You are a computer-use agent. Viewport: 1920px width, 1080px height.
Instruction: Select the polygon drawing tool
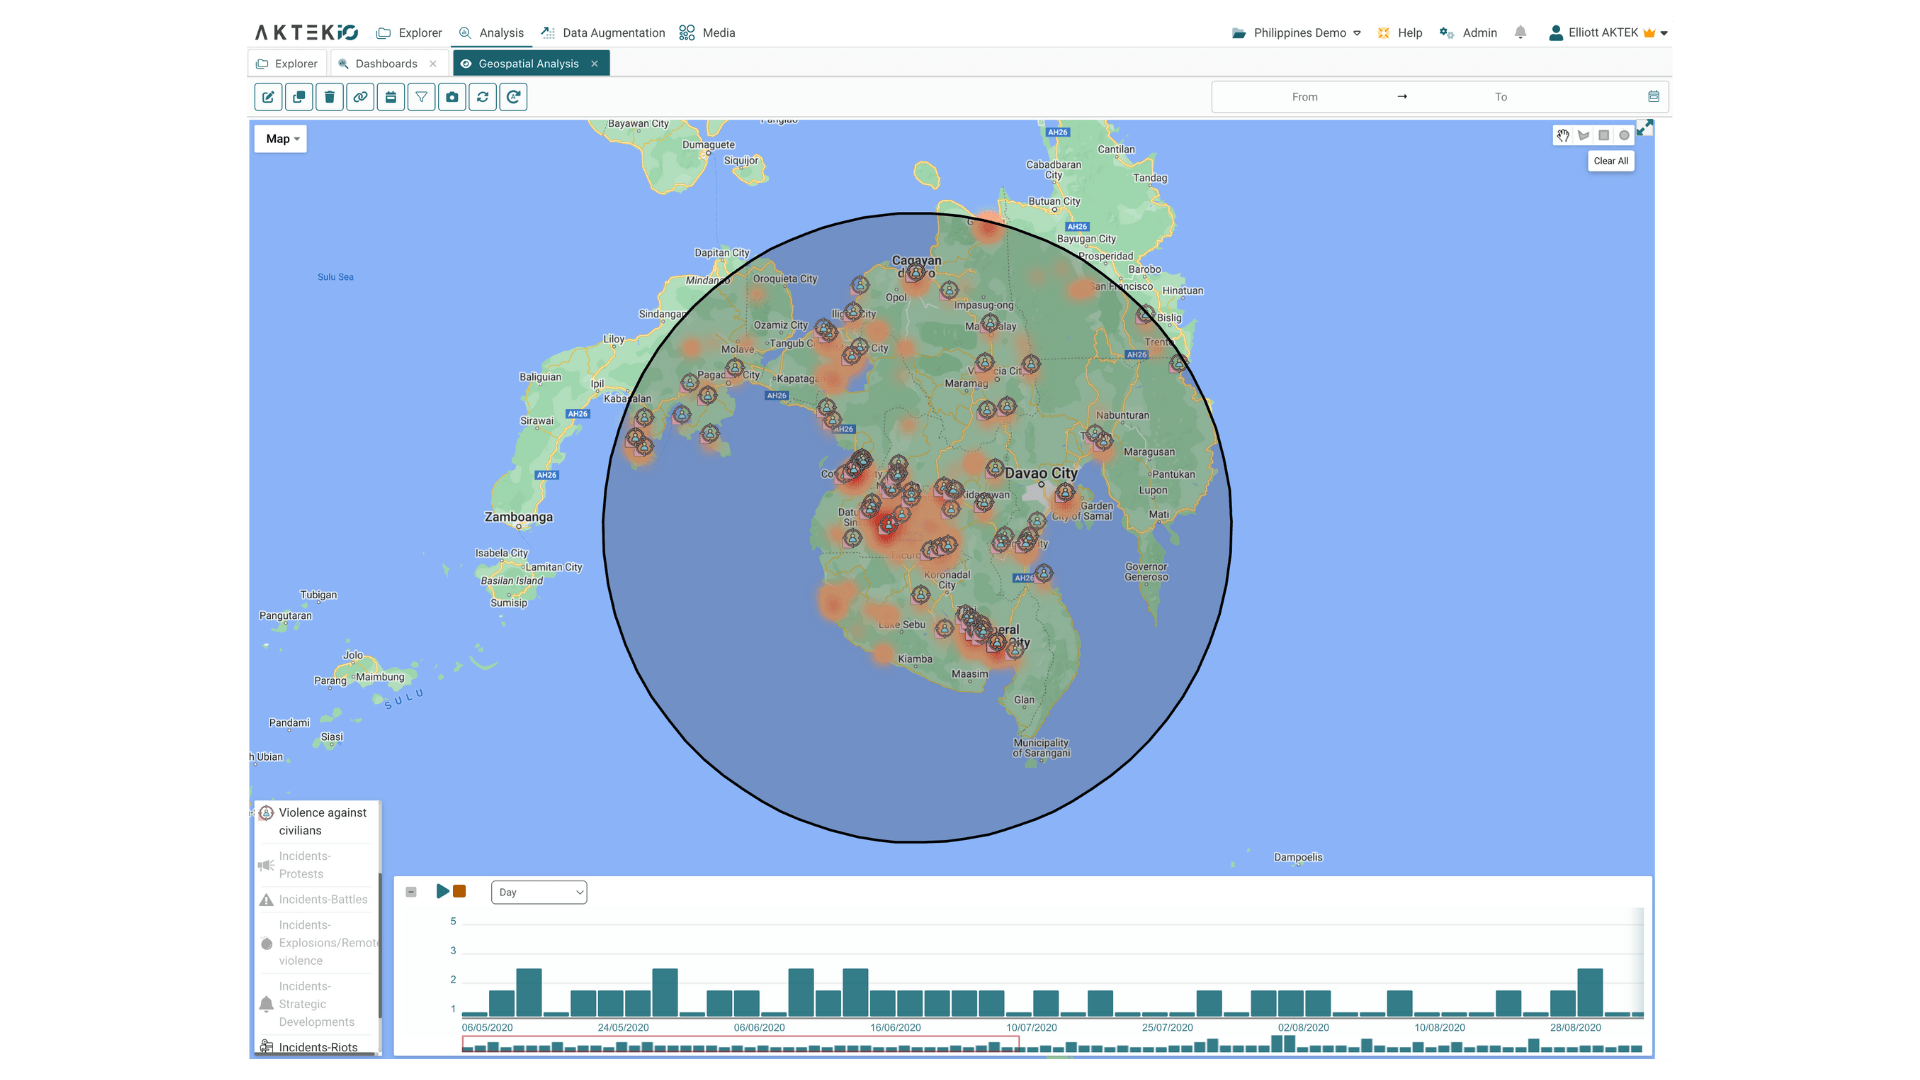click(1583, 135)
